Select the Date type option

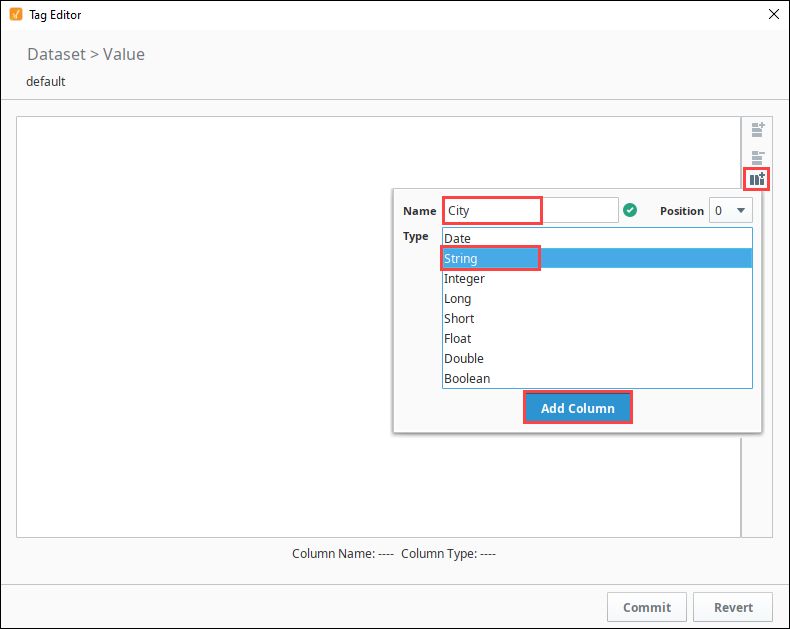tap(597, 238)
